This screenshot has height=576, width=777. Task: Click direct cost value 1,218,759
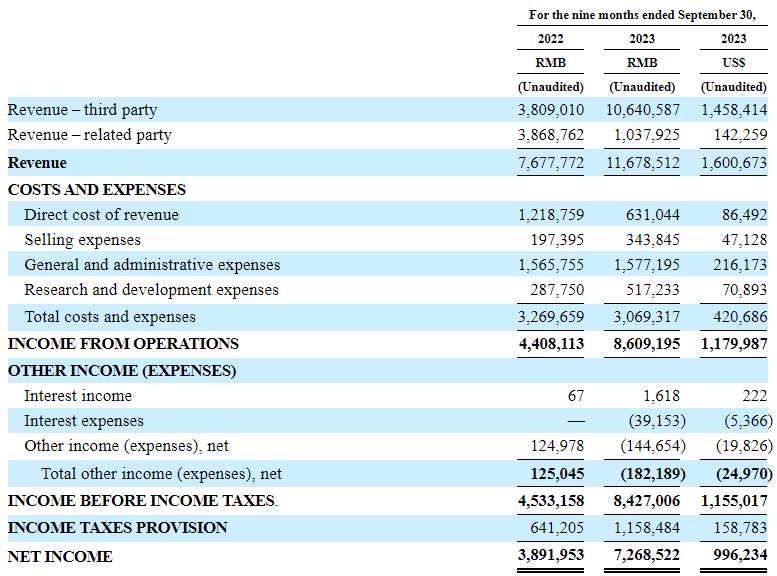[x=551, y=215]
